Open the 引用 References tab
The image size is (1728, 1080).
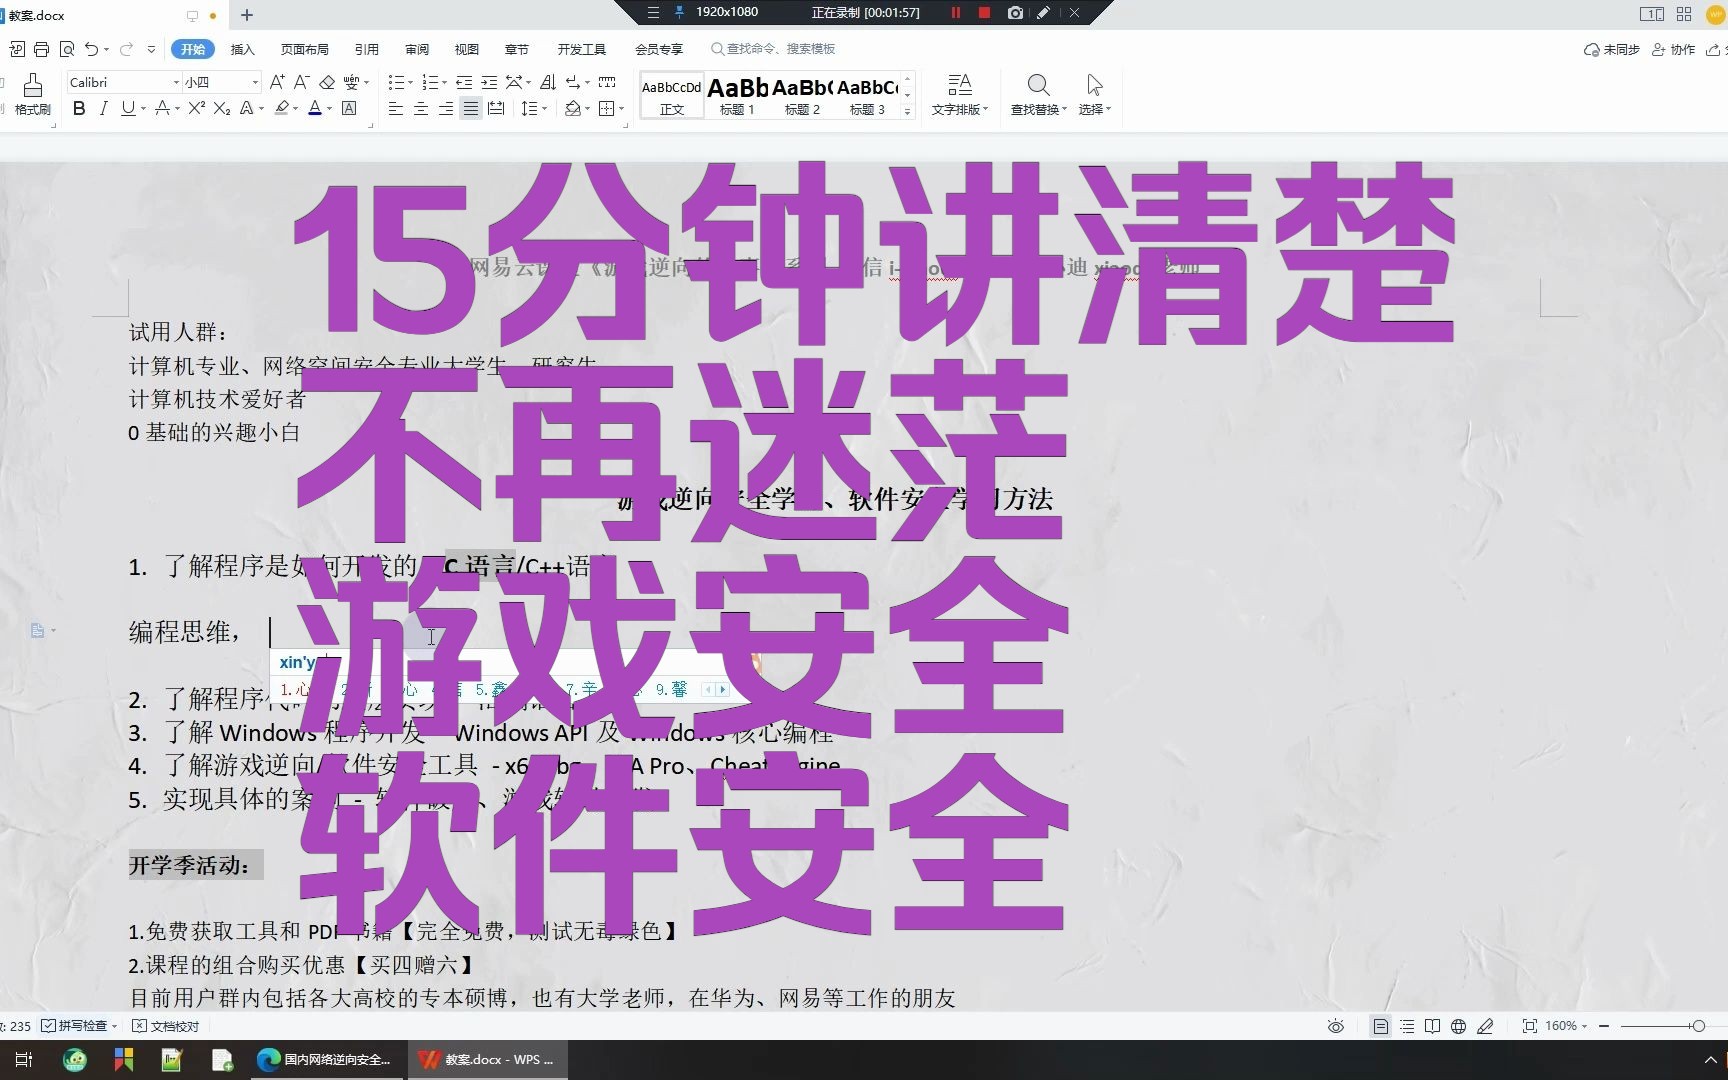[x=366, y=49]
